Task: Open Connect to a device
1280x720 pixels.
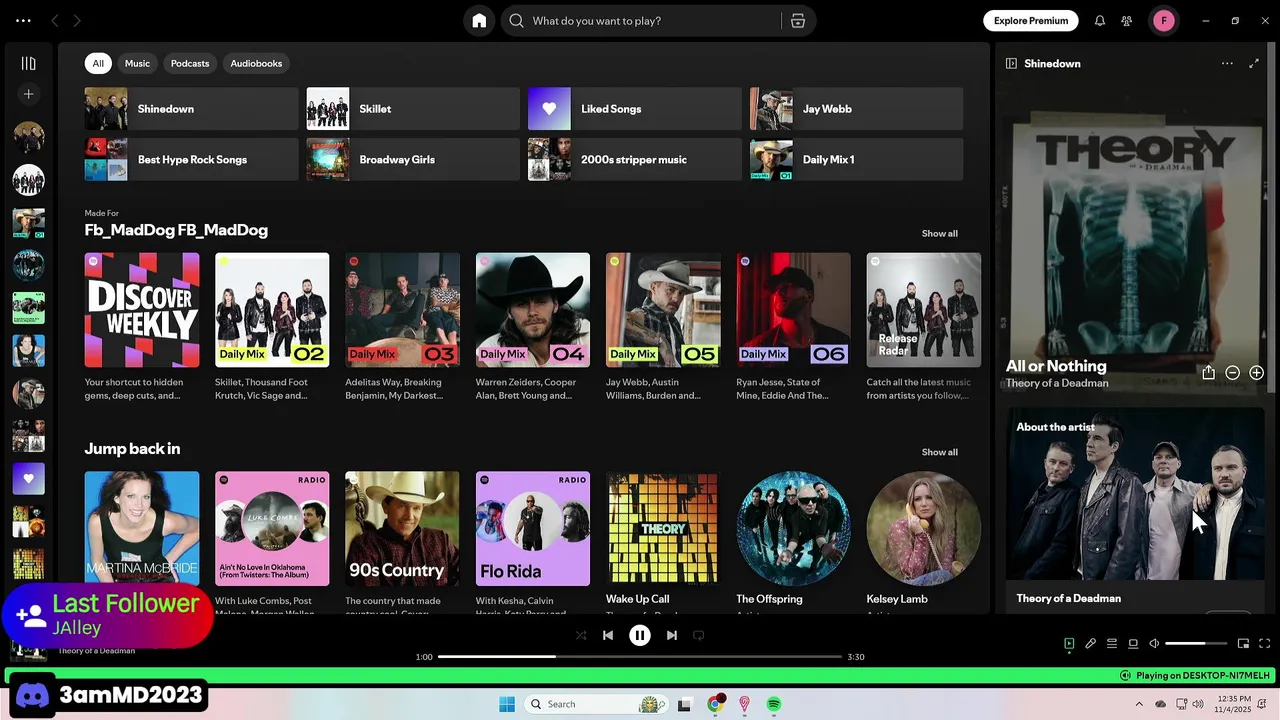Action: pyautogui.click(x=1133, y=644)
